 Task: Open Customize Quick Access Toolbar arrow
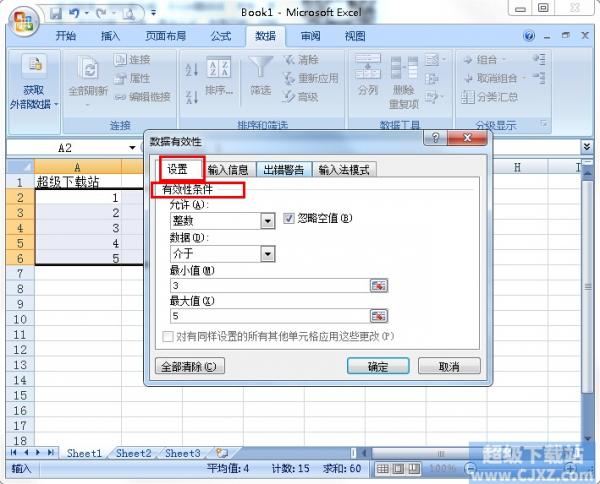[153, 13]
